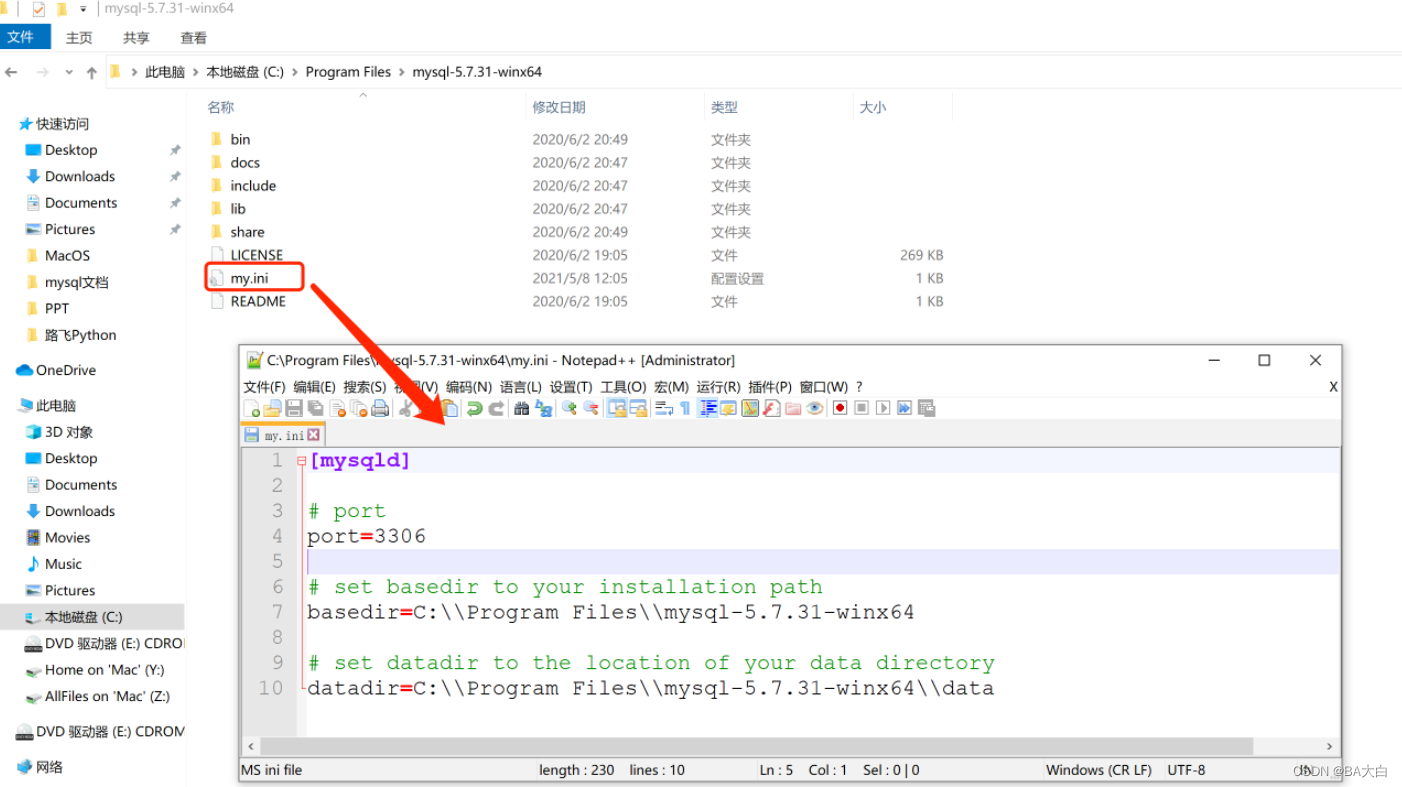
Task: Collapse the [mysqld] section fold marker
Action: [x=301, y=461]
